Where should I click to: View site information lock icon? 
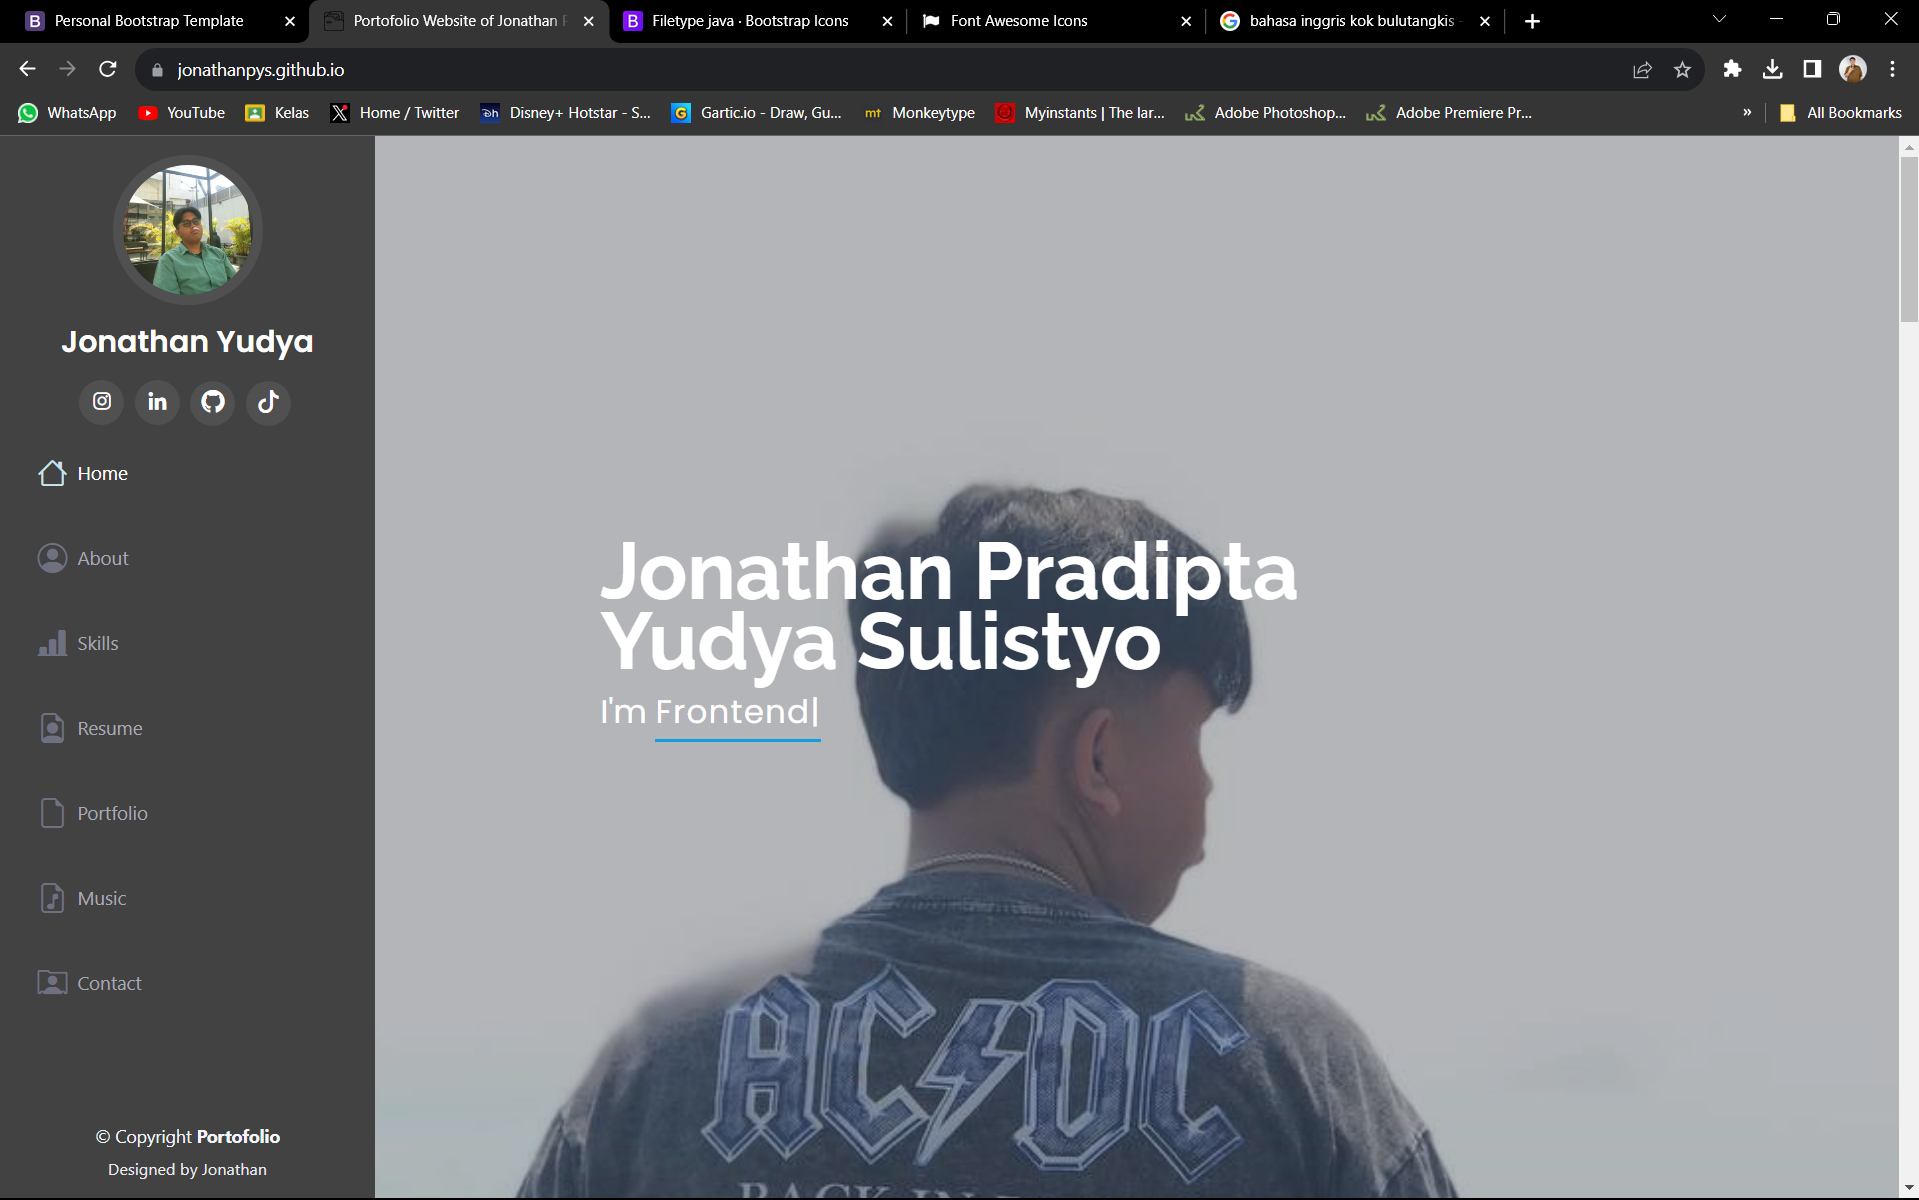click(x=157, y=70)
